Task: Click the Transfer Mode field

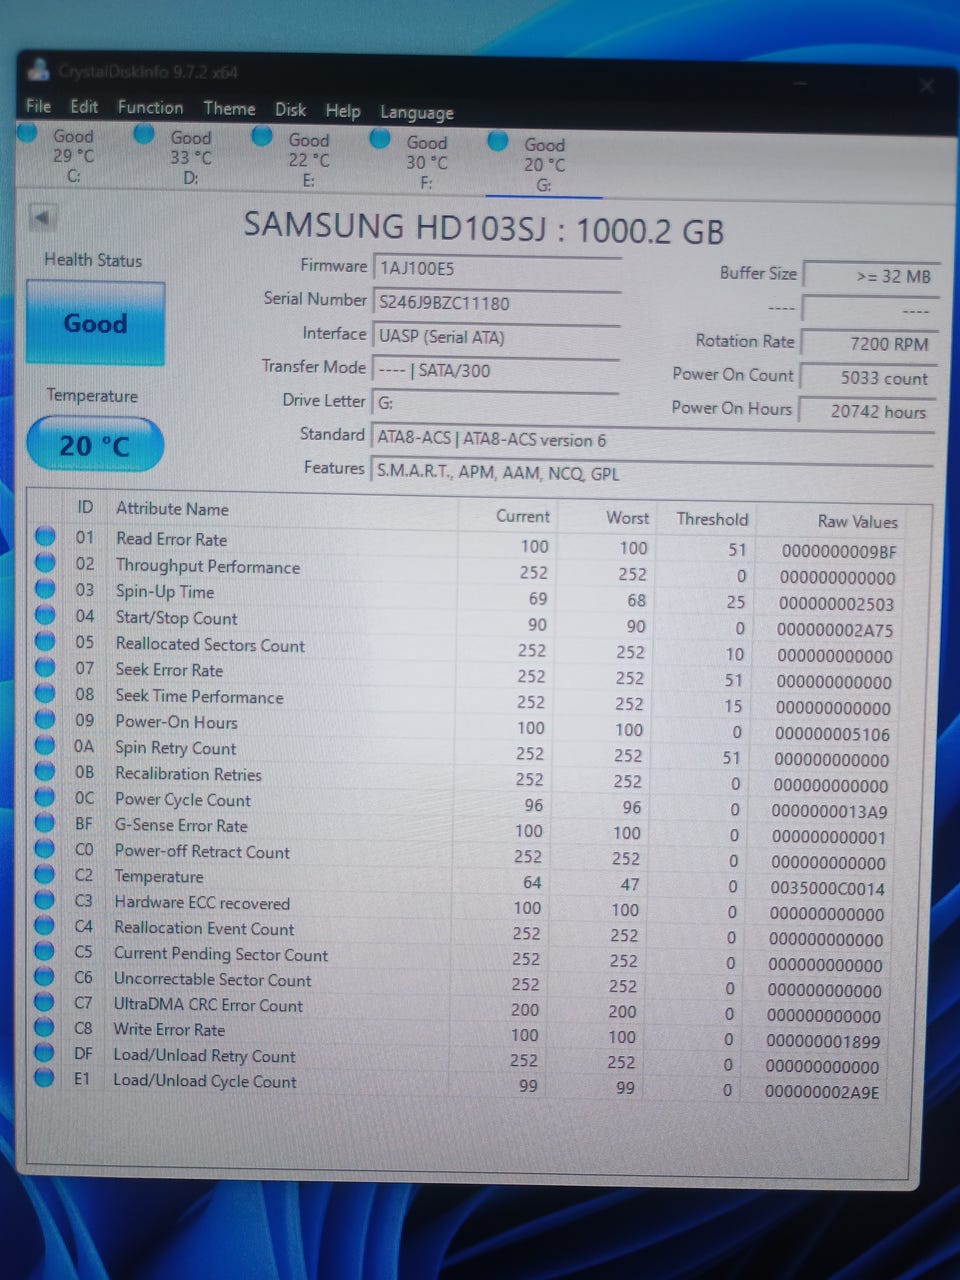Action: pos(496,370)
